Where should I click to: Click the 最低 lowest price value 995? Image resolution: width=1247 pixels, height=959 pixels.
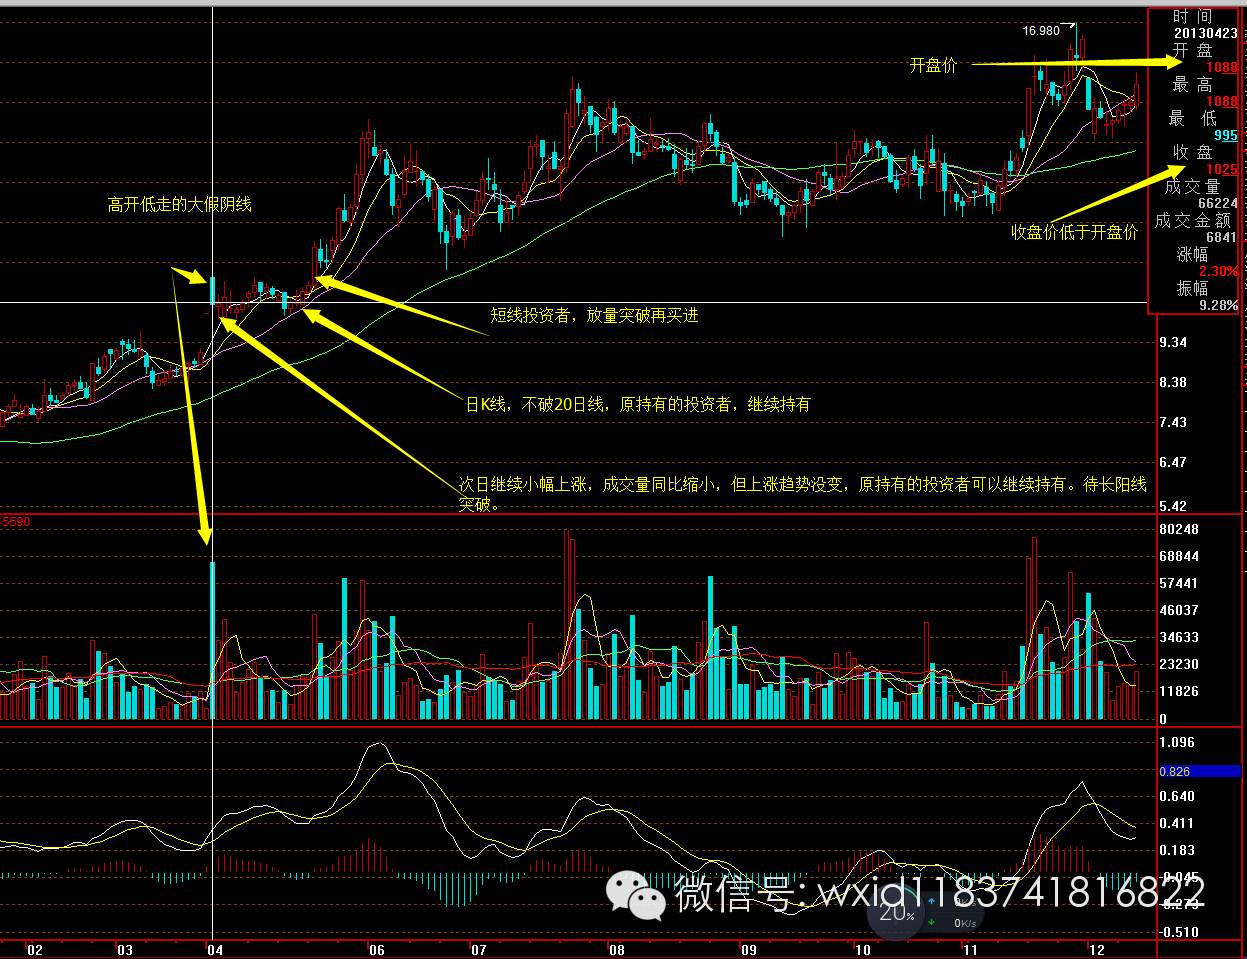coord(1224,136)
